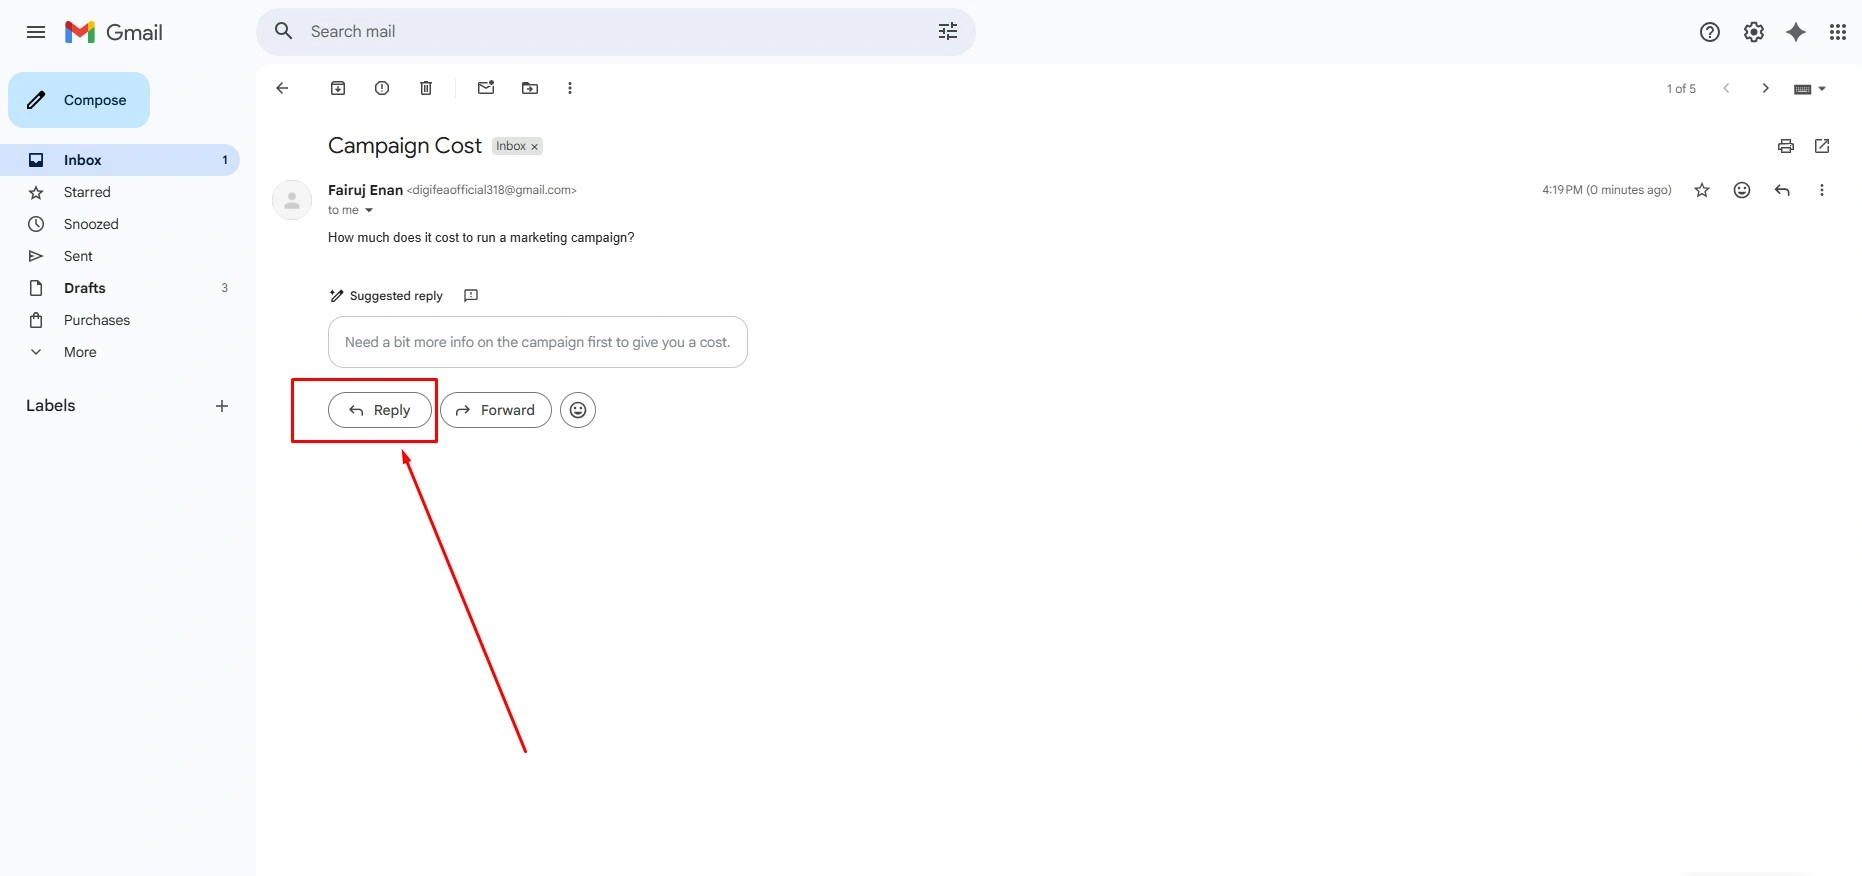Open the Purchases folder
This screenshot has width=1862, height=876.
tap(120, 320)
